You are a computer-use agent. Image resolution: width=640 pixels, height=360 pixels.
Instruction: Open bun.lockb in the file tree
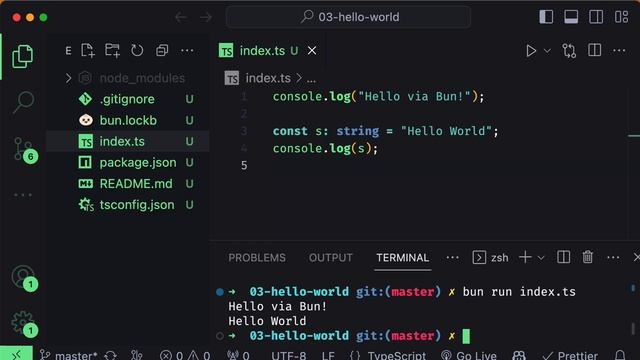[x=127, y=120]
